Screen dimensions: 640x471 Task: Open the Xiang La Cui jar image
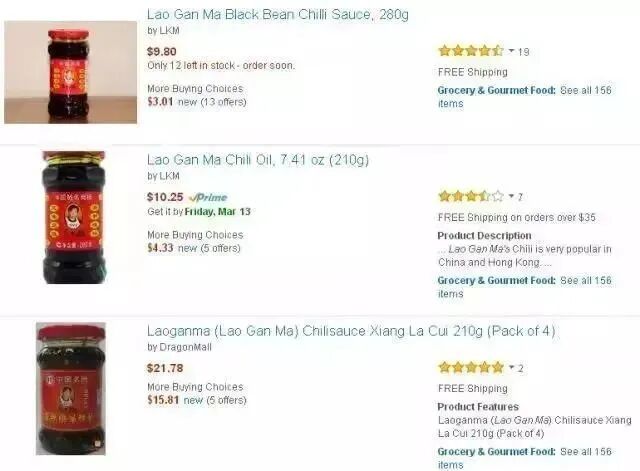click(71, 389)
